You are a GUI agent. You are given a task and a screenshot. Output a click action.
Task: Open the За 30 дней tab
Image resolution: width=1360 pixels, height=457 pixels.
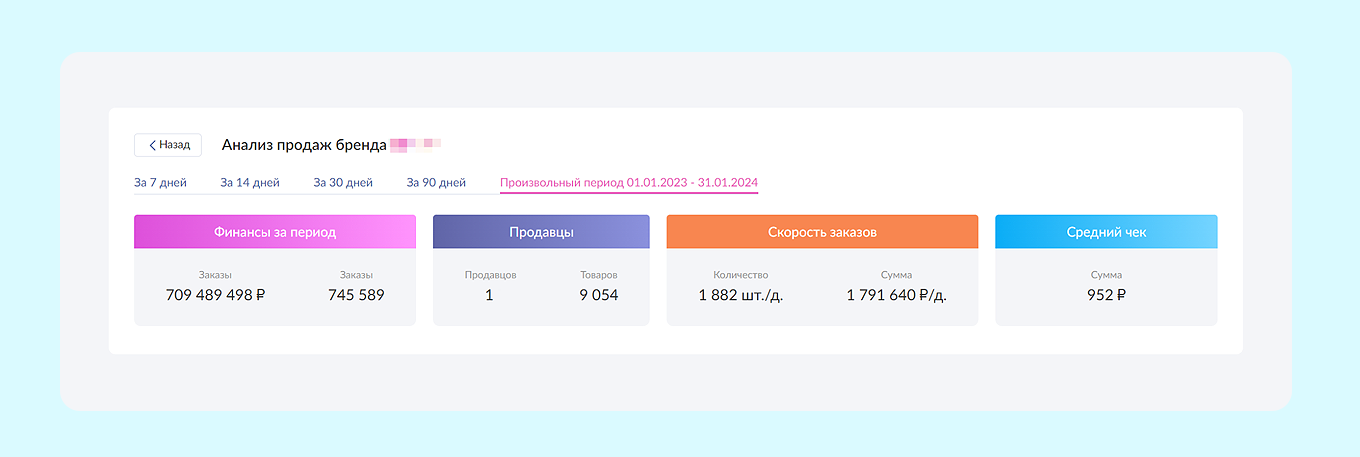tap(343, 183)
